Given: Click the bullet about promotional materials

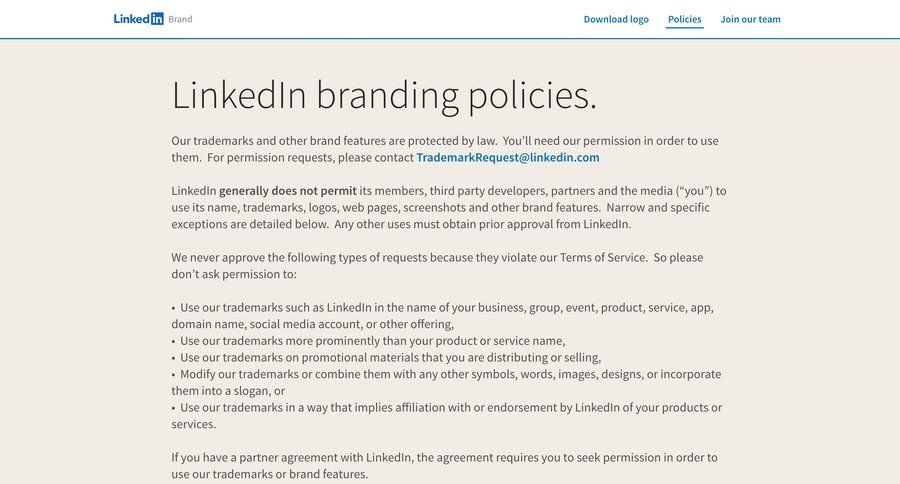Looking at the screenshot, I should 390,358.
